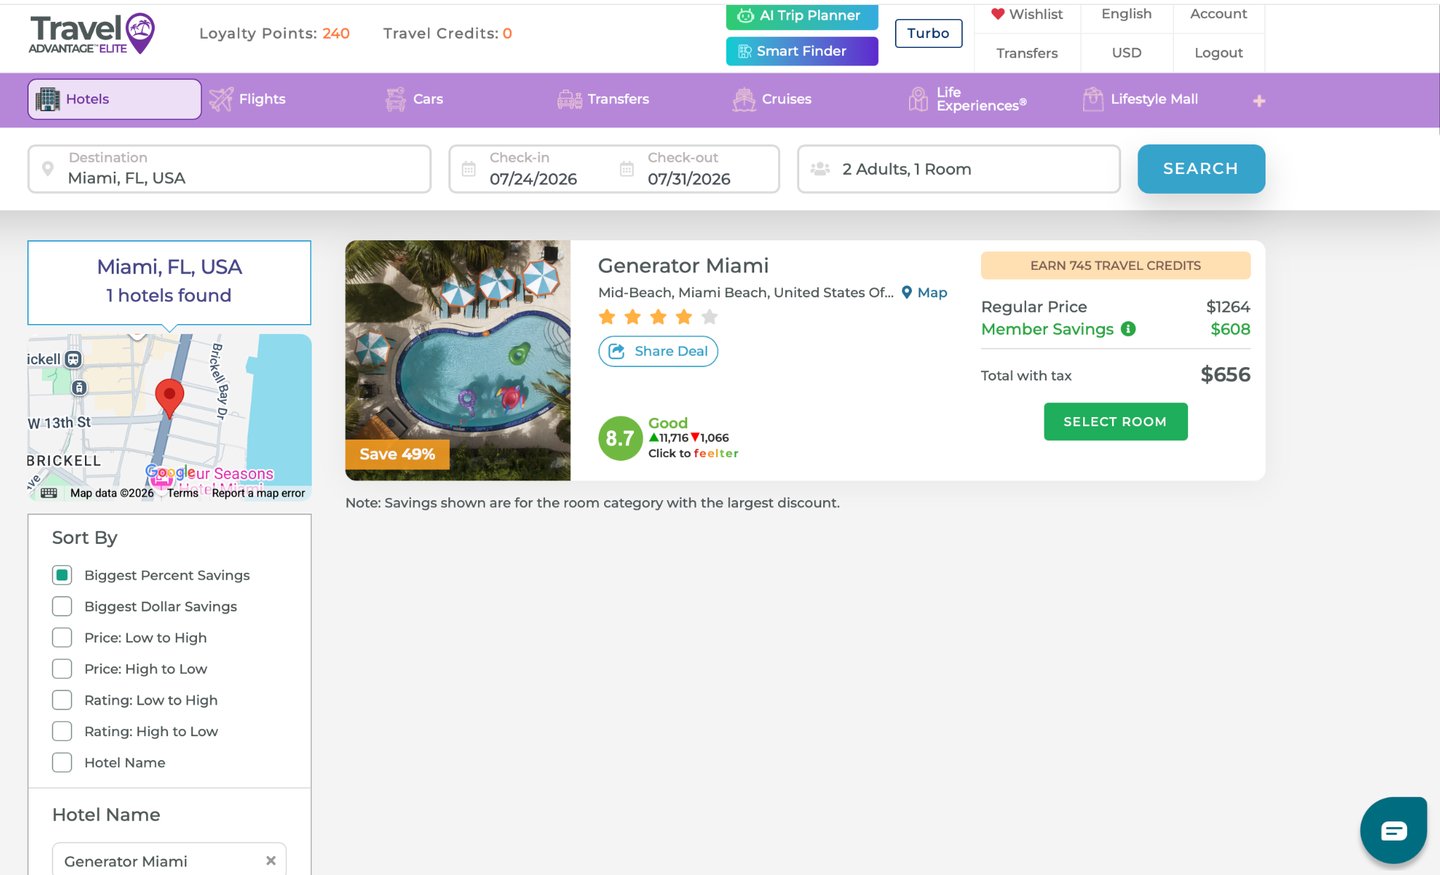The height and width of the screenshot is (875, 1440).
Task: Open the USD currency selector
Action: pyautogui.click(x=1126, y=53)
